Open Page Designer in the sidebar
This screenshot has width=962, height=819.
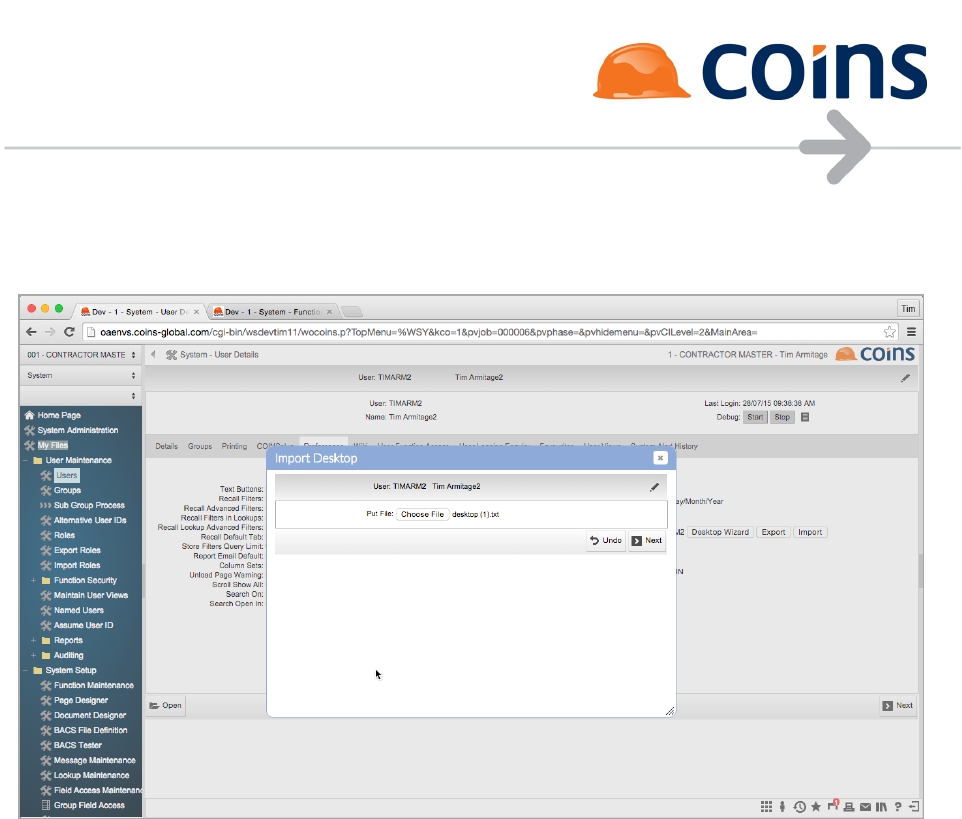tap(81, 701)
